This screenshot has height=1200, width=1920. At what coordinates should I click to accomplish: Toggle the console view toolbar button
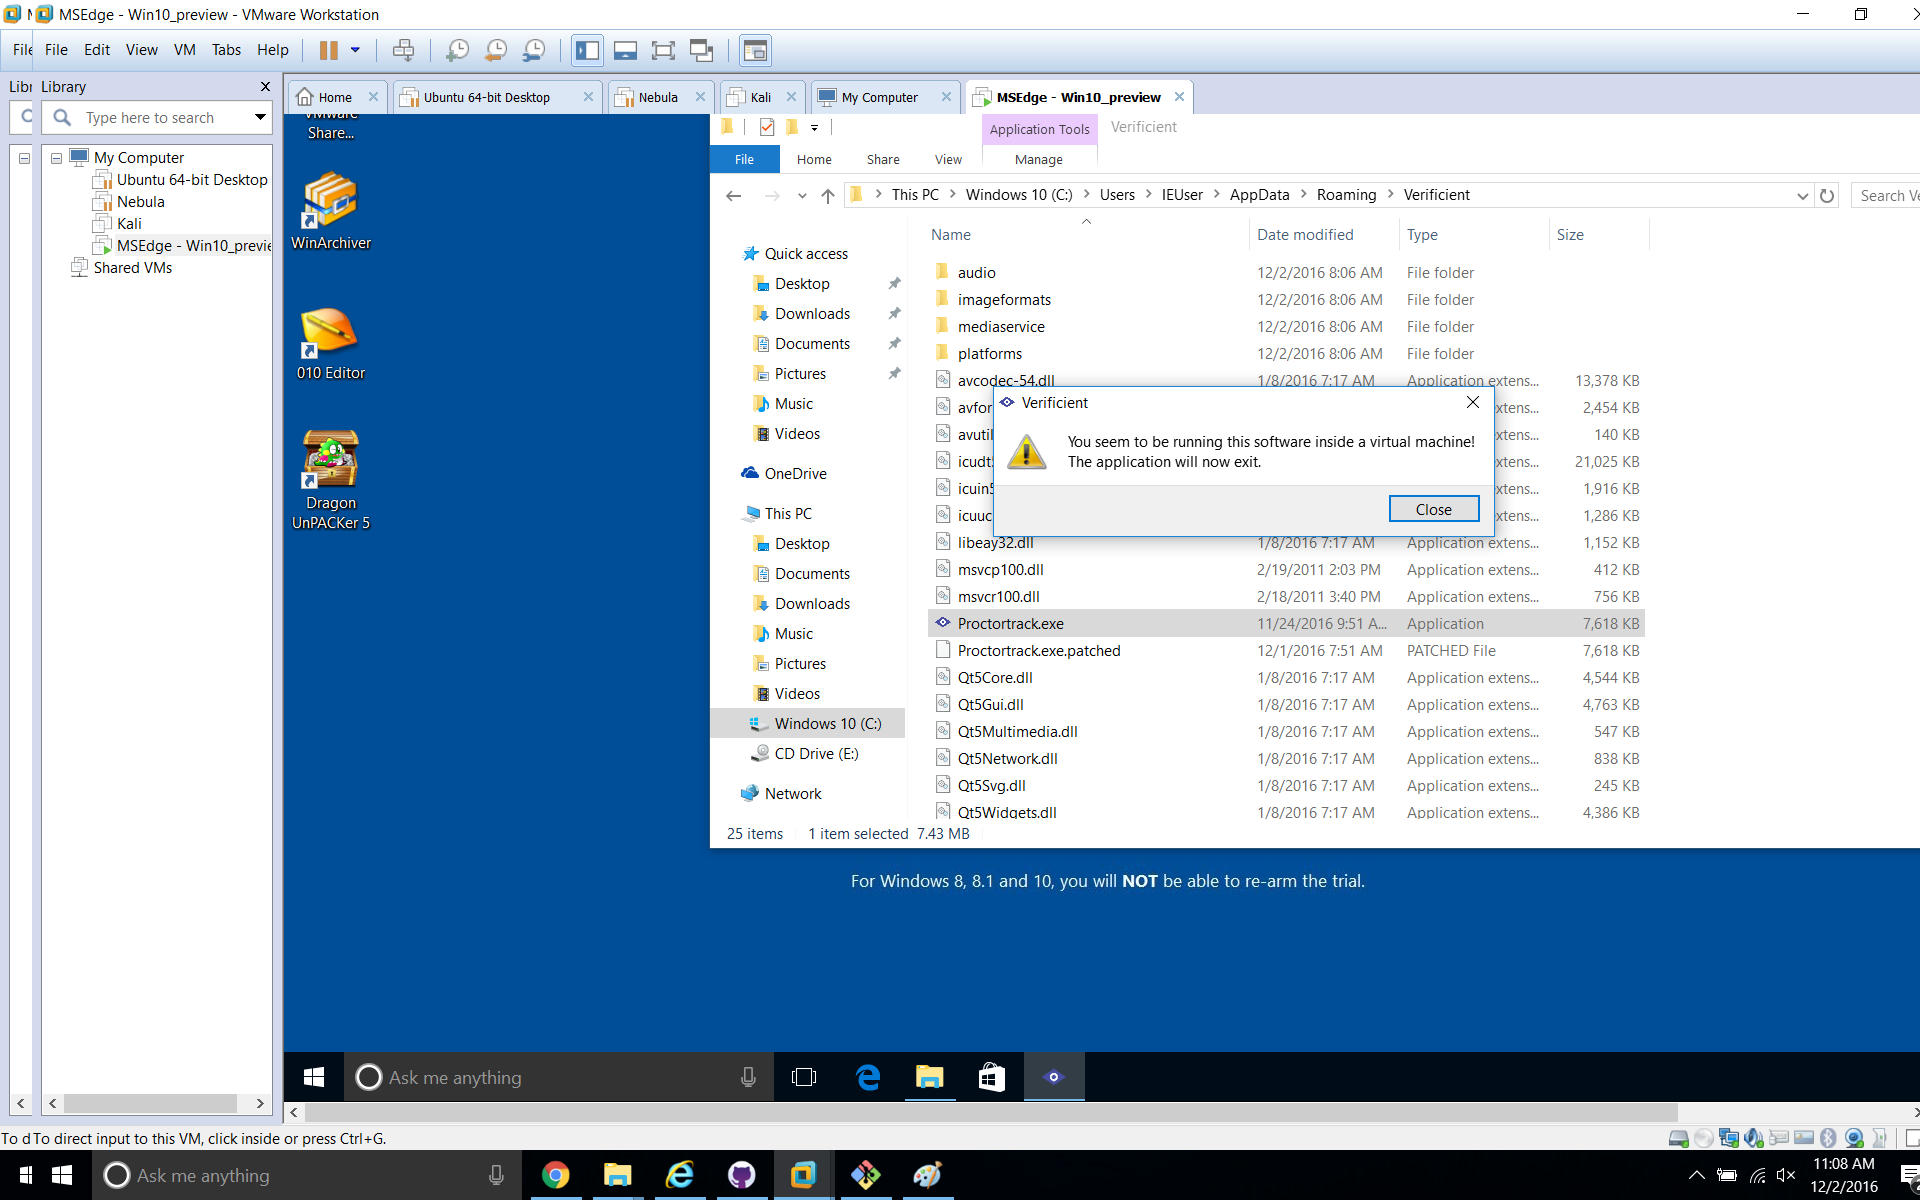pos(755,50)
